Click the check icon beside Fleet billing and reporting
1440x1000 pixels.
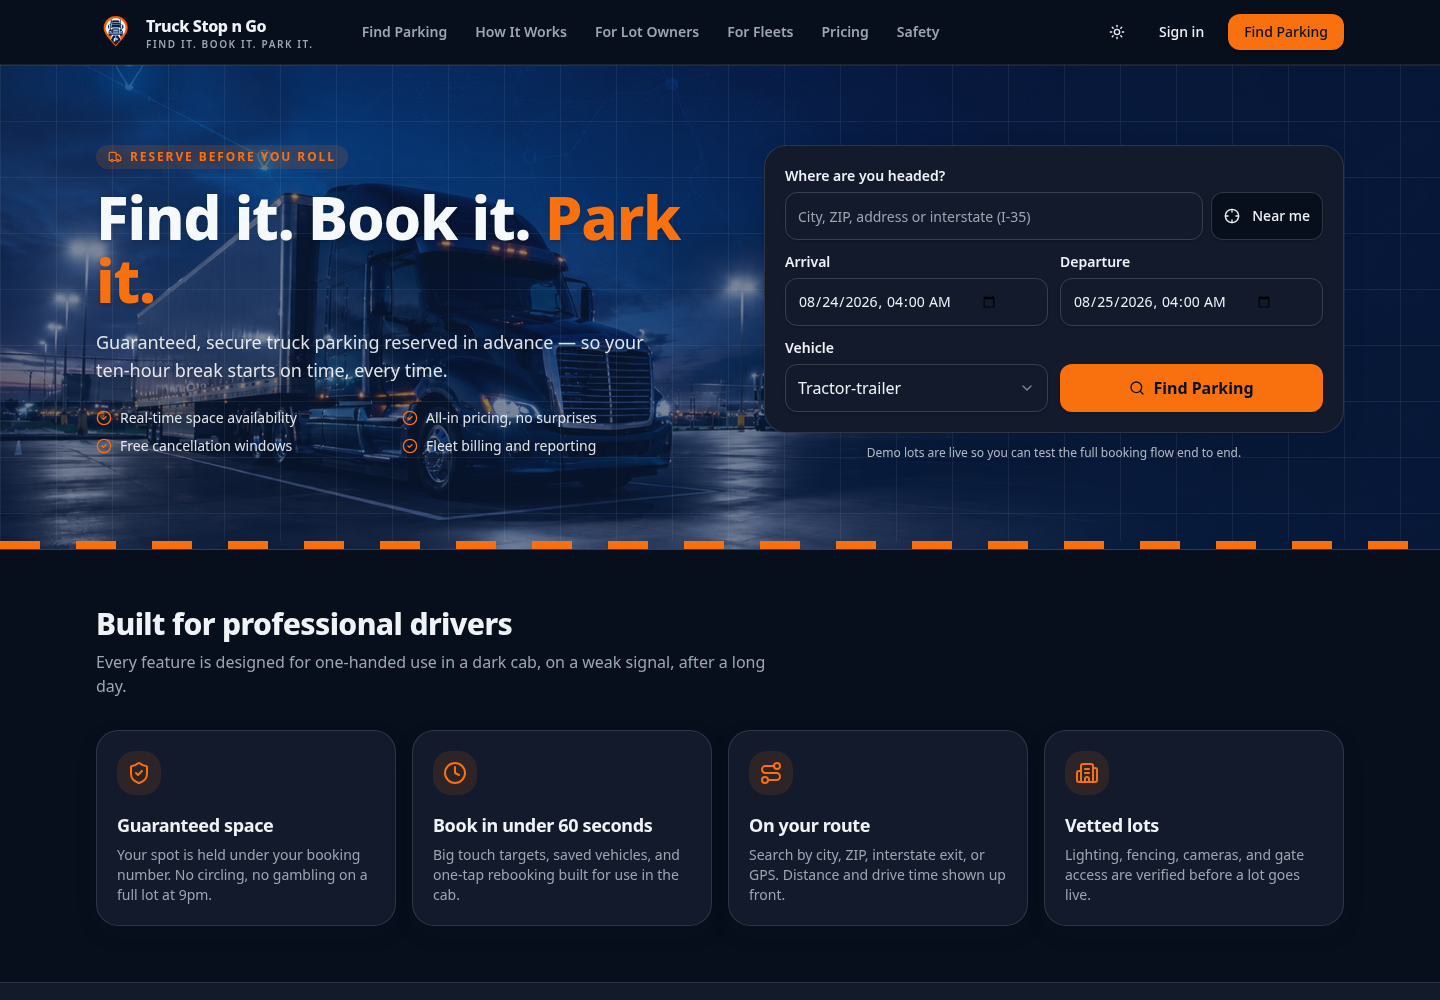click(410, 446)
